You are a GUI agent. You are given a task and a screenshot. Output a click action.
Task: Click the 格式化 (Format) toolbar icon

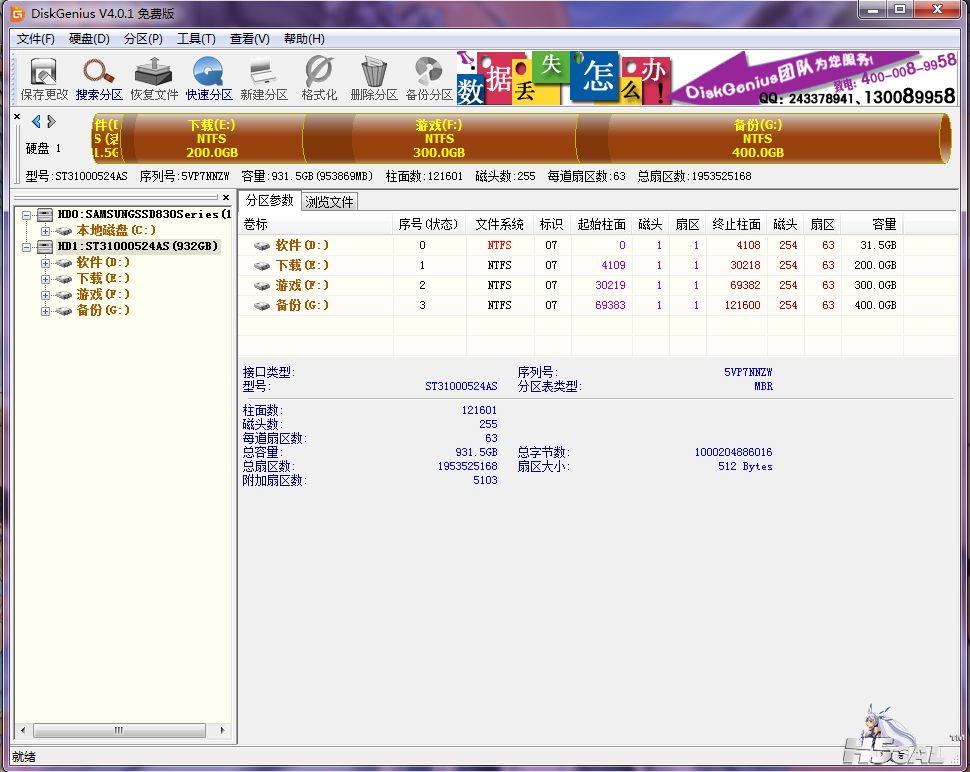319,79
